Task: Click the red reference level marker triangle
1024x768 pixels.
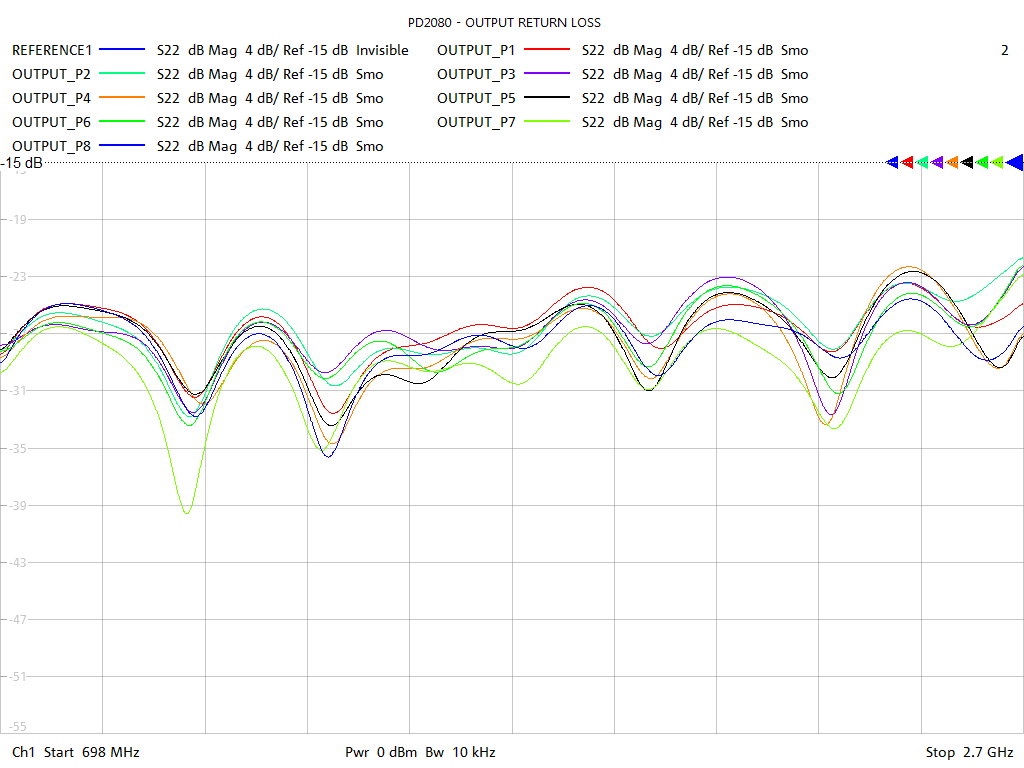Action: 907,163
